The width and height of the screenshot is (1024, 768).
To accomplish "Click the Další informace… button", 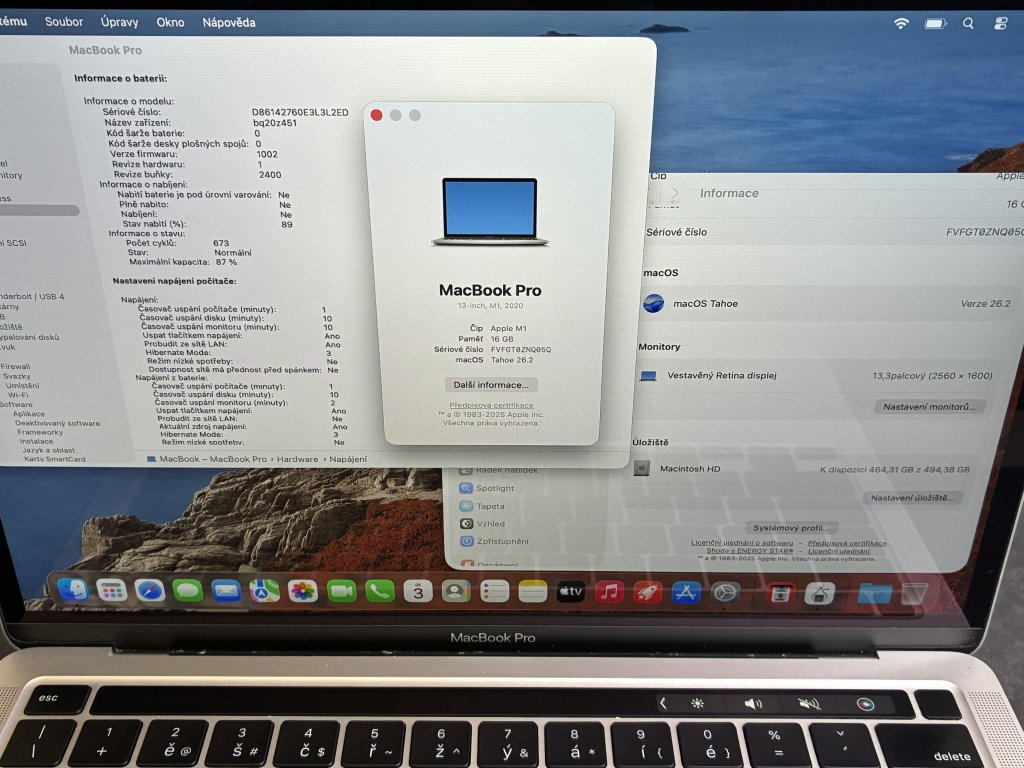I will pos(491,385).
